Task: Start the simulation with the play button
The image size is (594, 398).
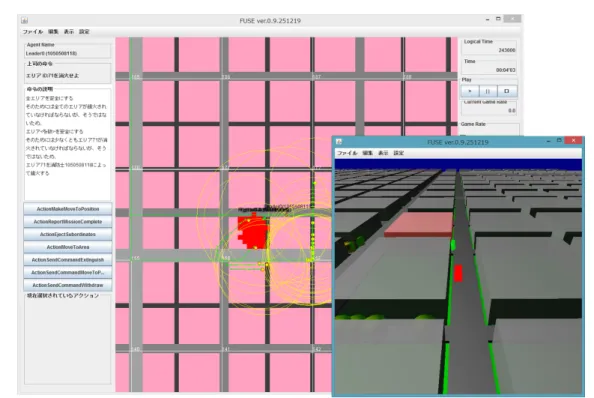Action: [470, 91]
